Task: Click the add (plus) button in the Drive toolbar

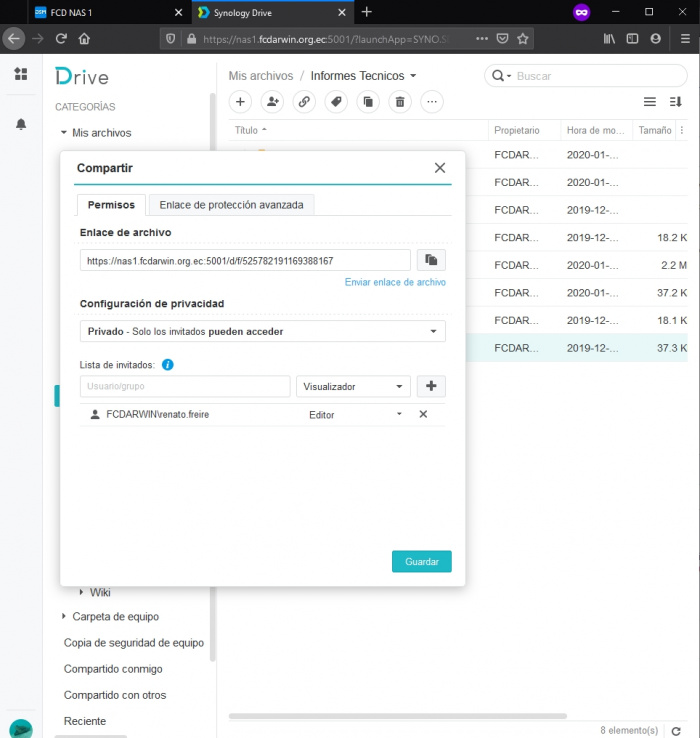Action: click(240, 102)
